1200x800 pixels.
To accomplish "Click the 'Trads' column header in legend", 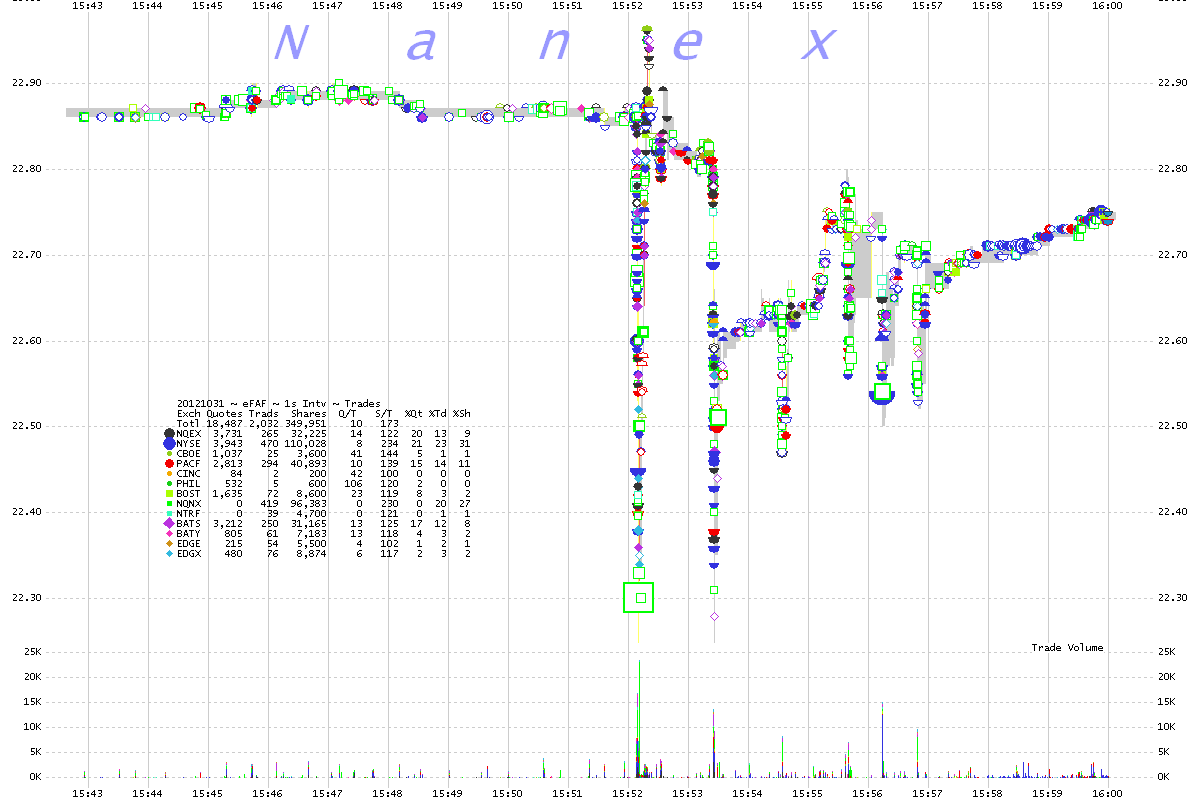I will 264,414.
